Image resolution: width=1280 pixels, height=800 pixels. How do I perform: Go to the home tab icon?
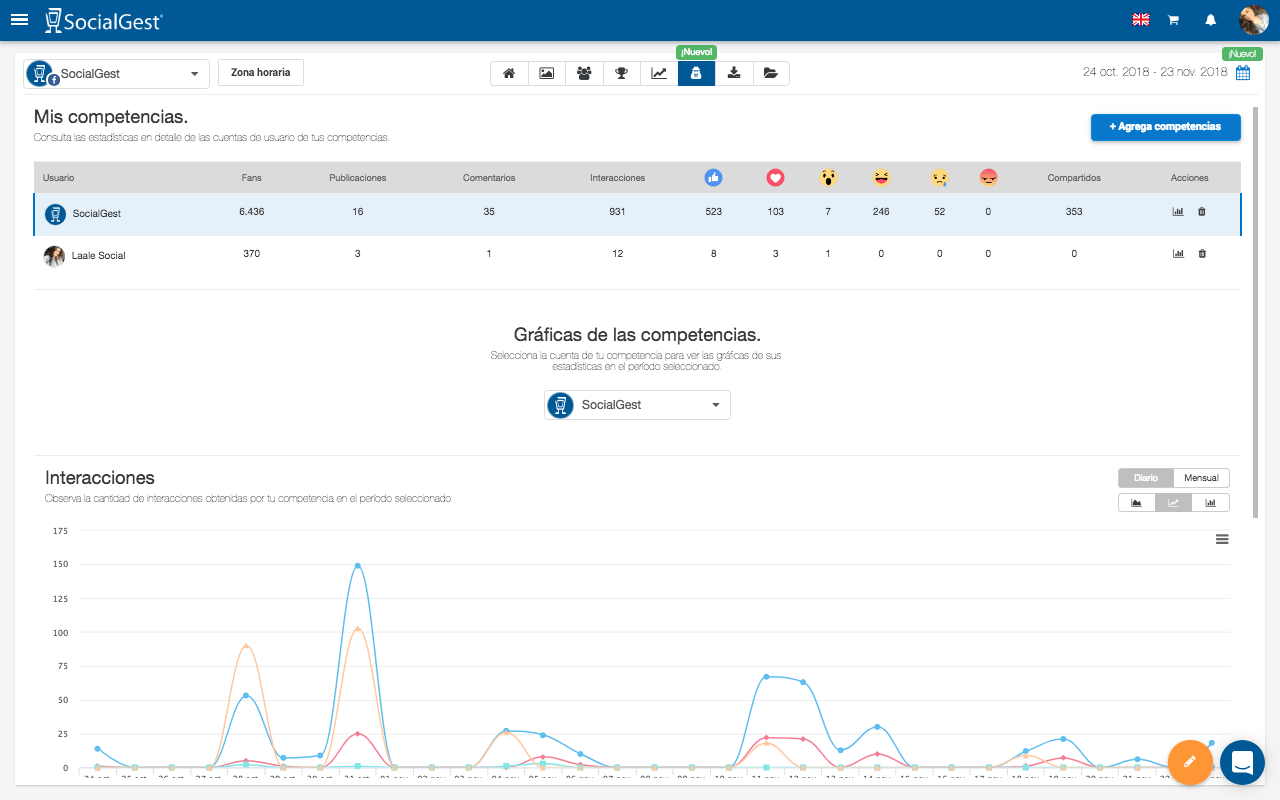click(x=509, y=73)
